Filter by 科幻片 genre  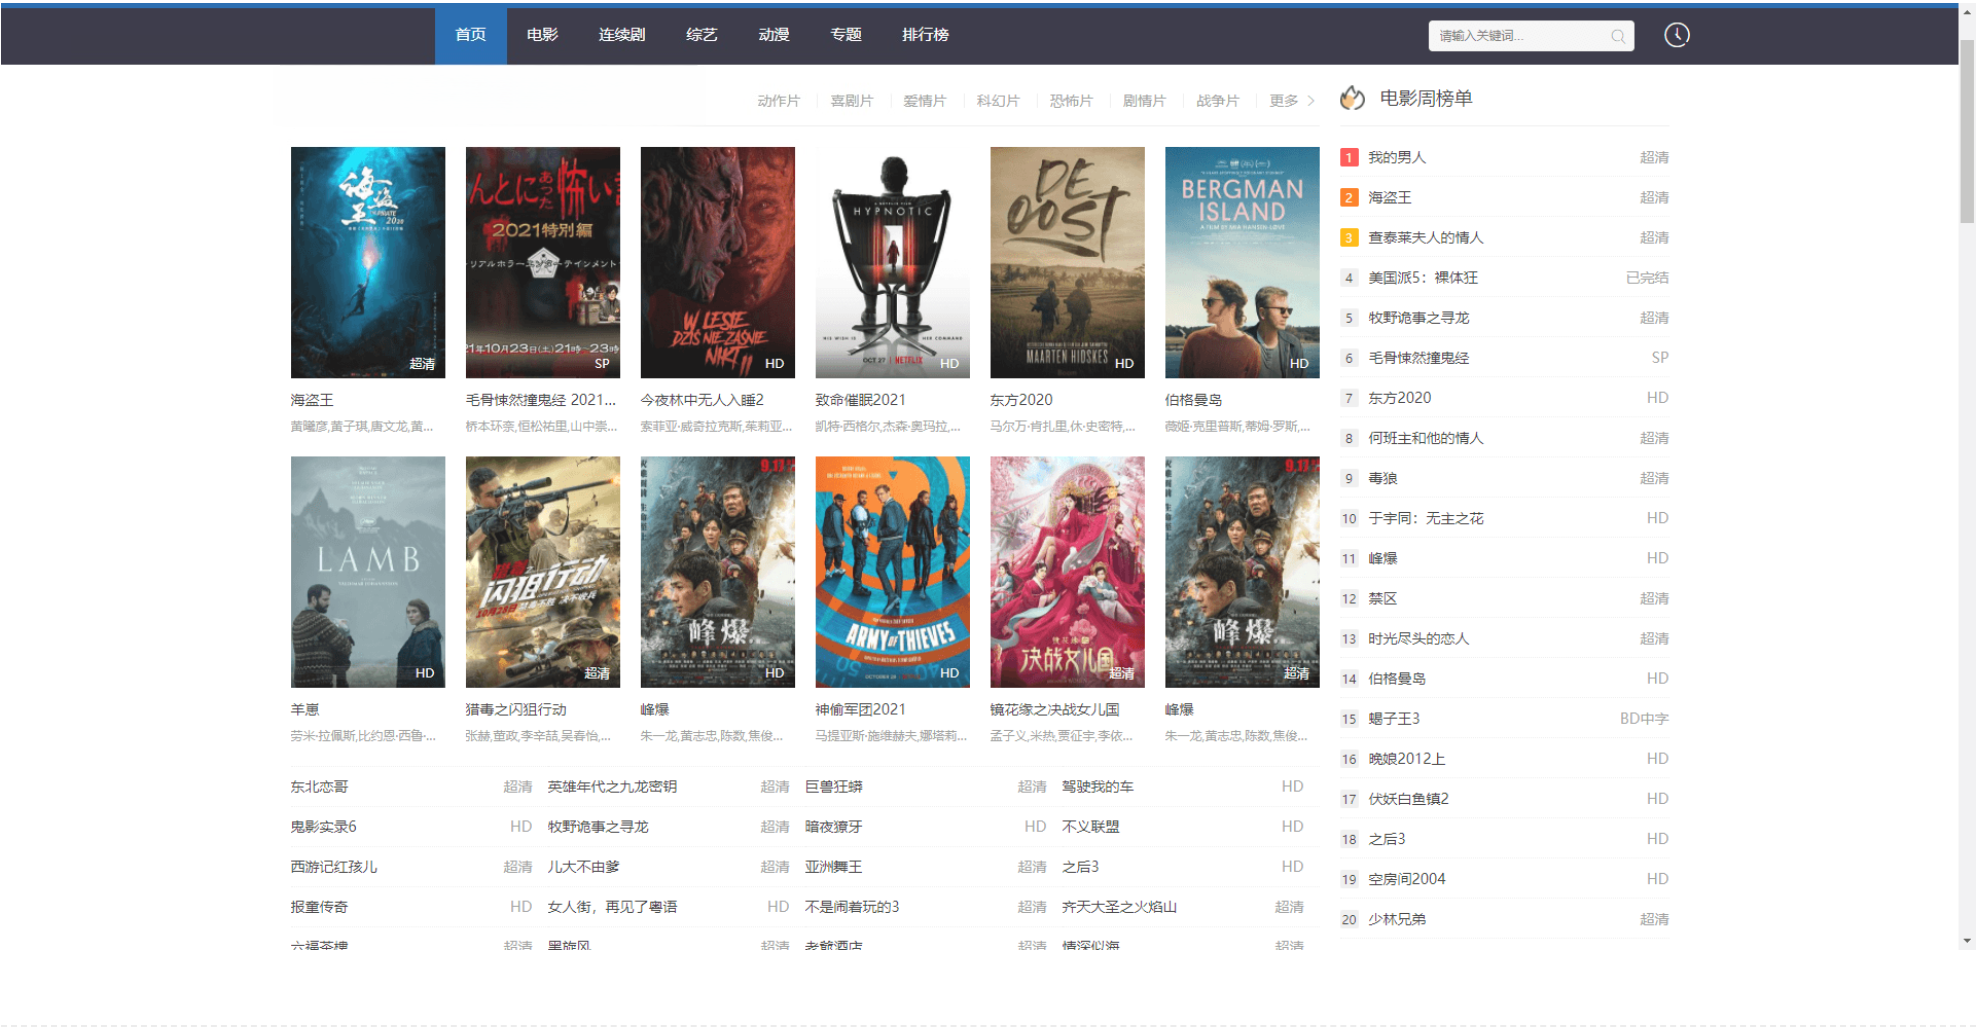tap(998, 101)
